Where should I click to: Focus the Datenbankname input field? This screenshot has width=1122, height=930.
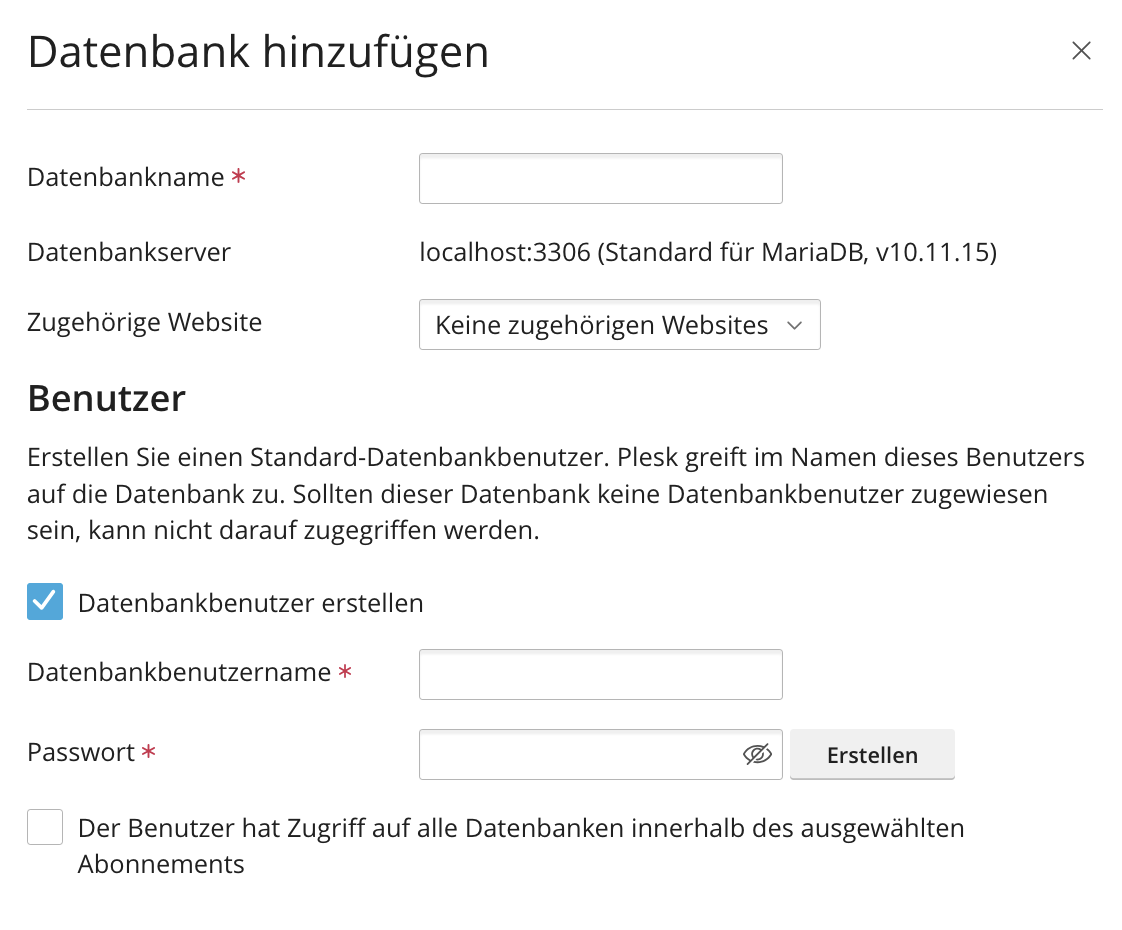(600, 179)
